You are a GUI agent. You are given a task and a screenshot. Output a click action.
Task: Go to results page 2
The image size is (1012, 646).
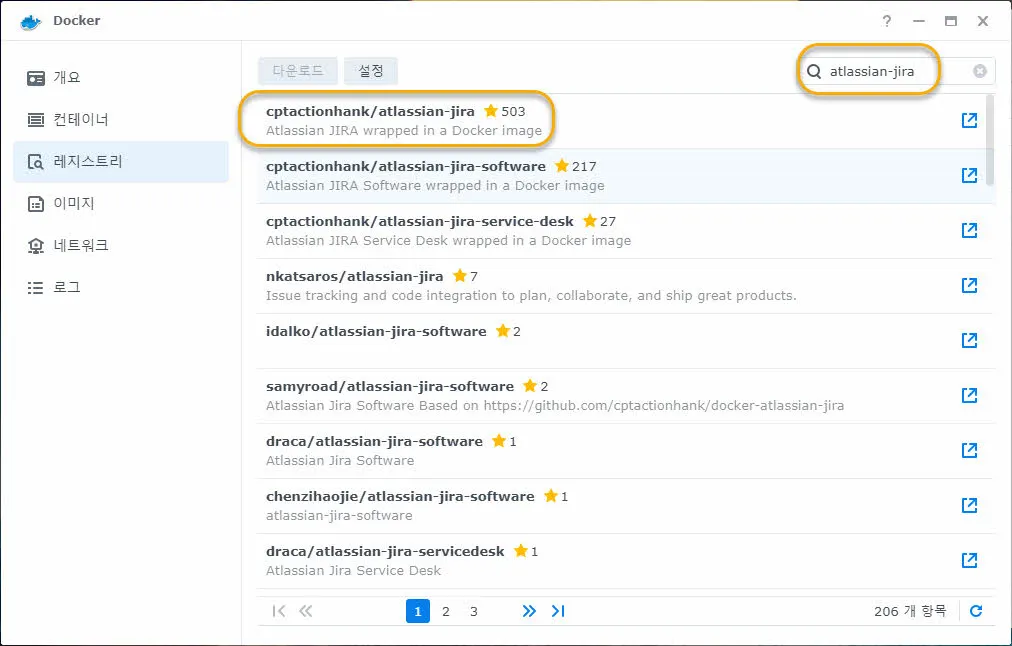click(445, 611)
